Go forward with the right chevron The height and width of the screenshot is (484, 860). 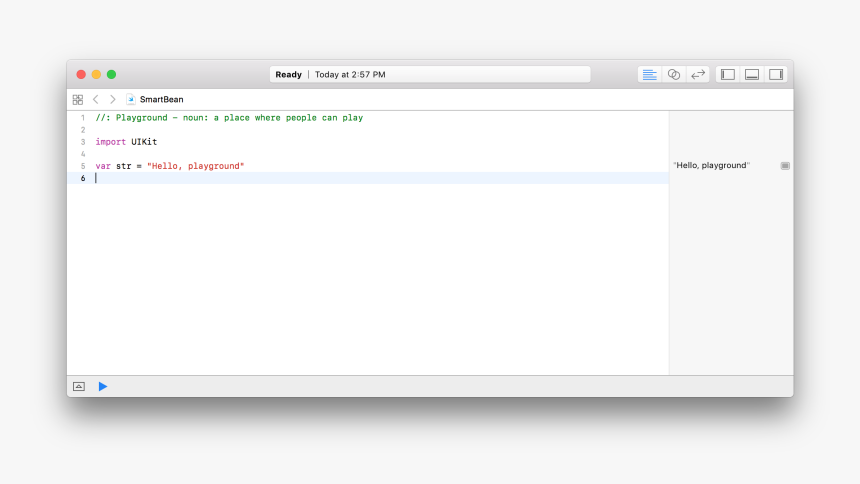(x=112, y=100)
